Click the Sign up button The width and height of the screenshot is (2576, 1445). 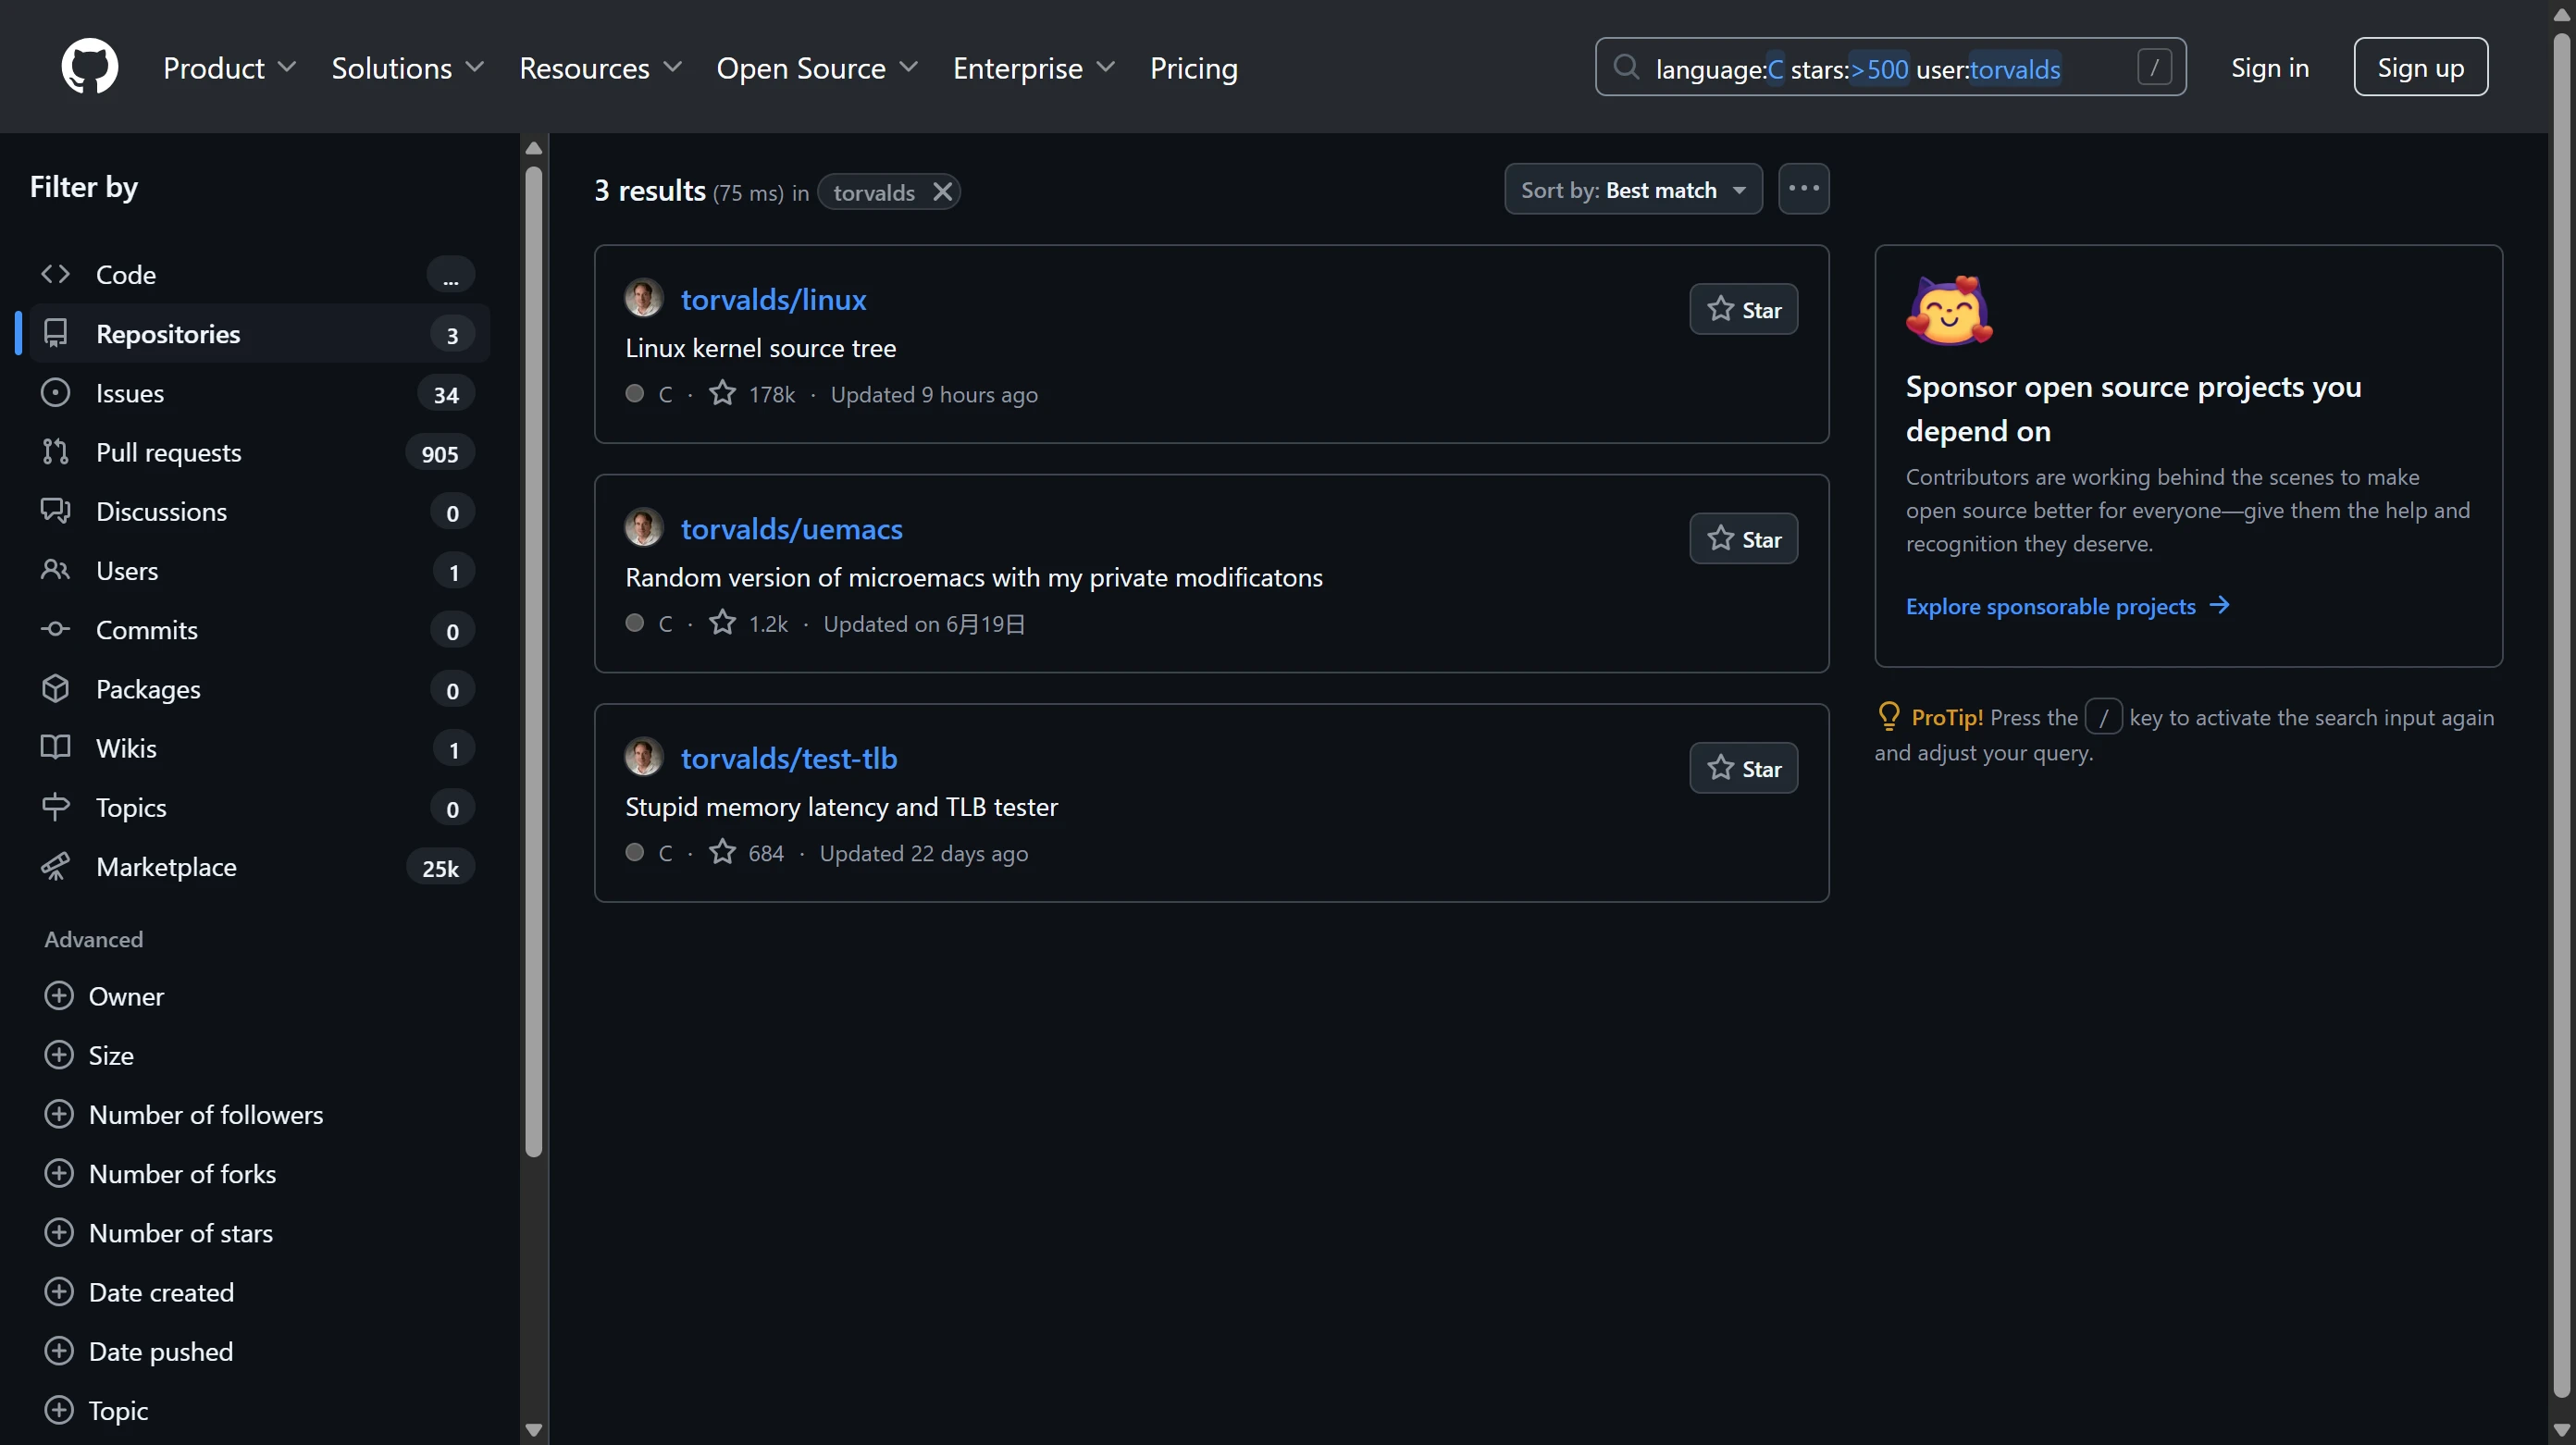point(2419,68)
